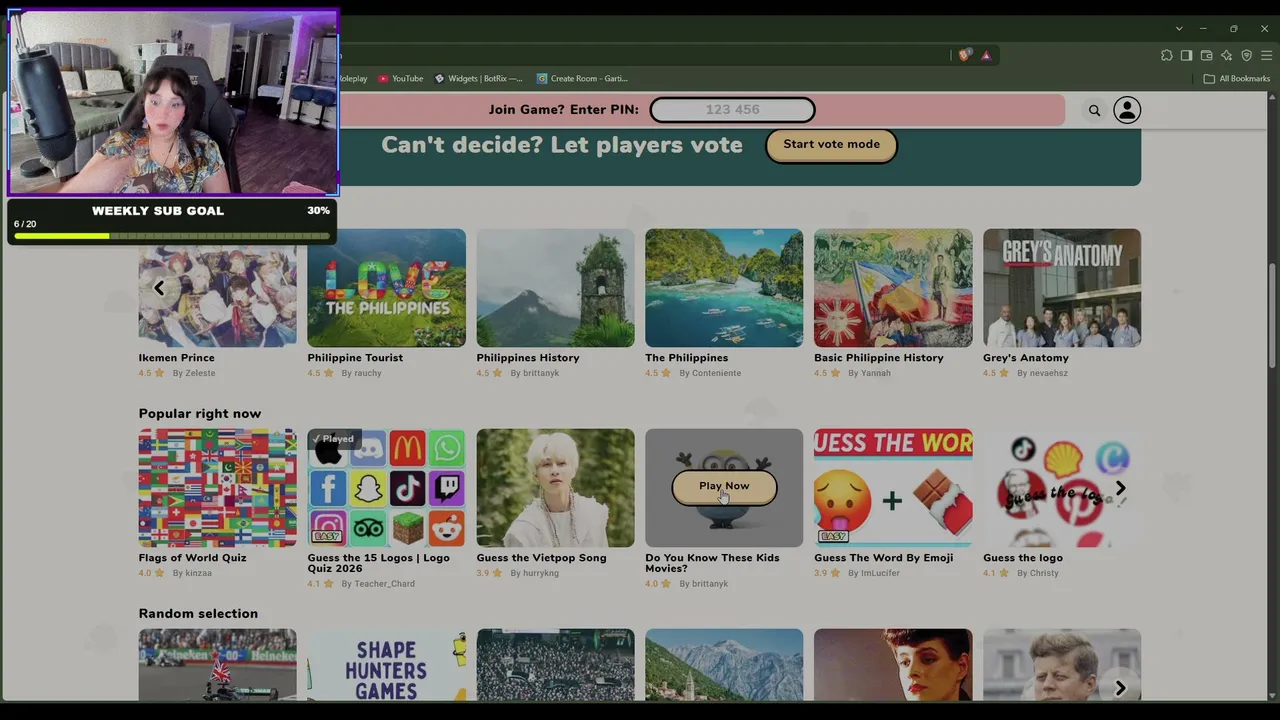Image resolution: width=1280 pixels, height=720 pixels.
Task: Advance the Random selection carousel arrow
Action: 1120,688
